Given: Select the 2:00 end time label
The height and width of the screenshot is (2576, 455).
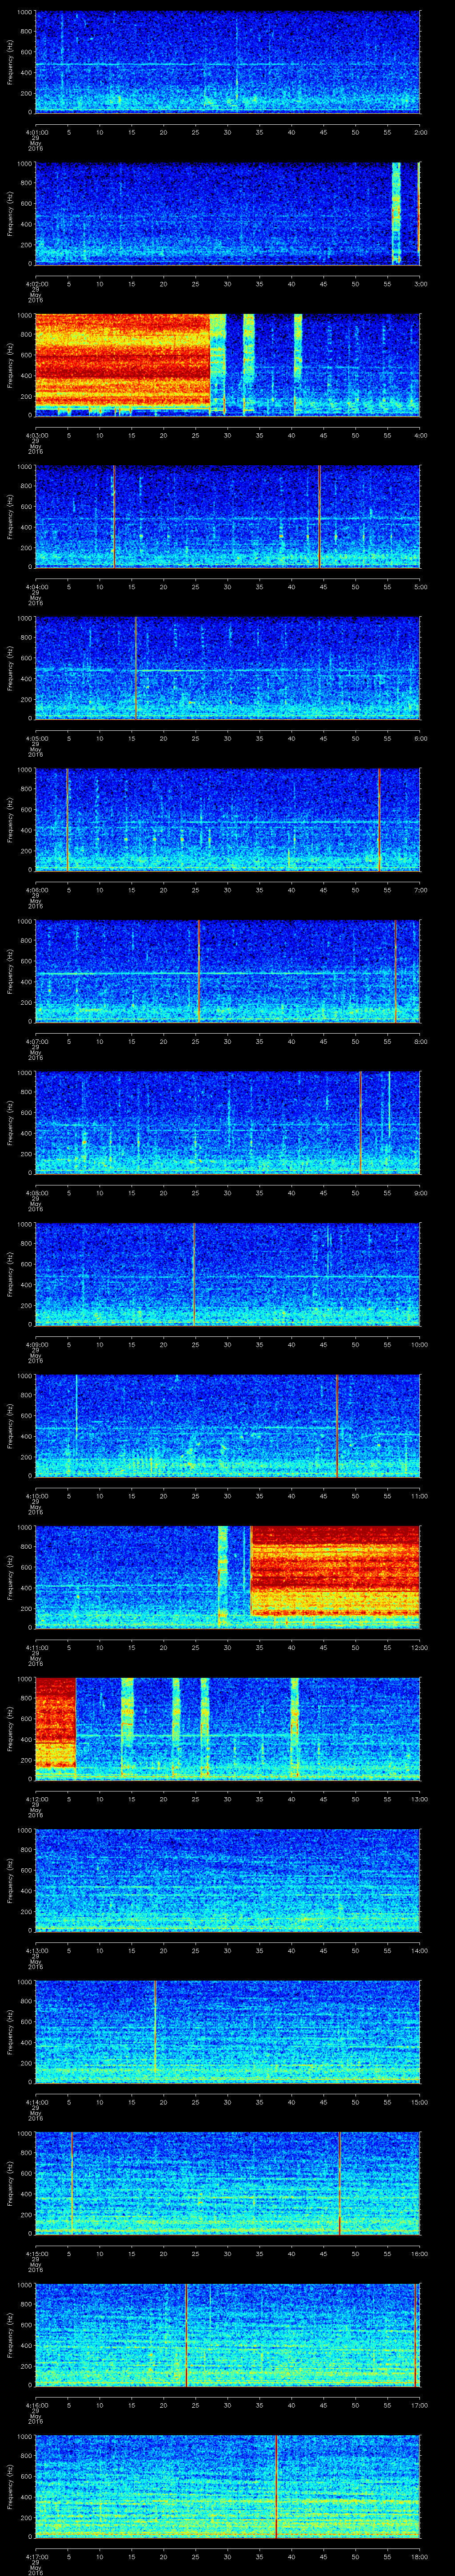Looking at the screenshot, I should [x=420, y=132].
